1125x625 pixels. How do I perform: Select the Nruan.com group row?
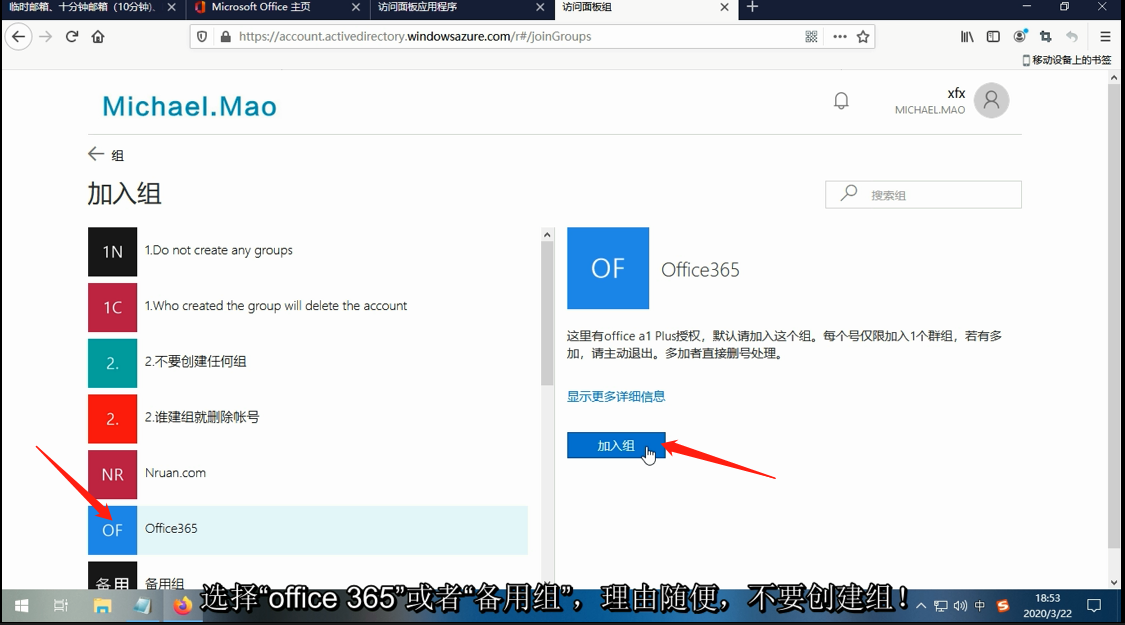308,474
